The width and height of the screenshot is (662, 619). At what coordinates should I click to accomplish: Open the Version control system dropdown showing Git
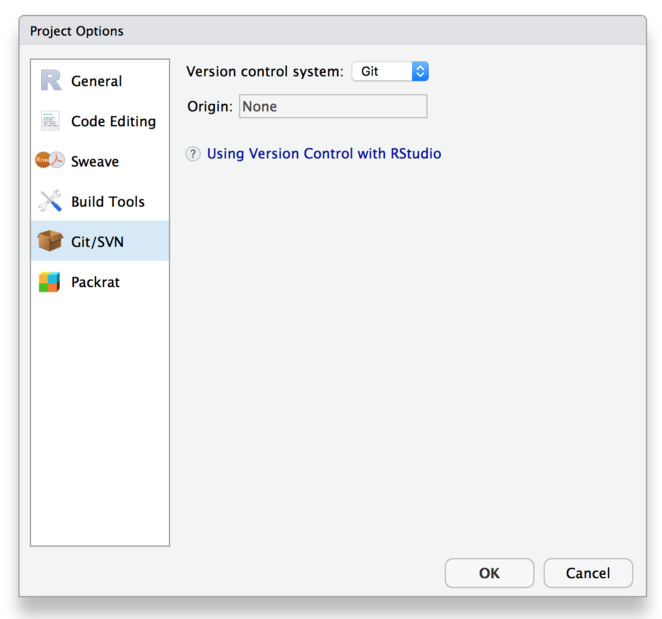pos(390,71)
